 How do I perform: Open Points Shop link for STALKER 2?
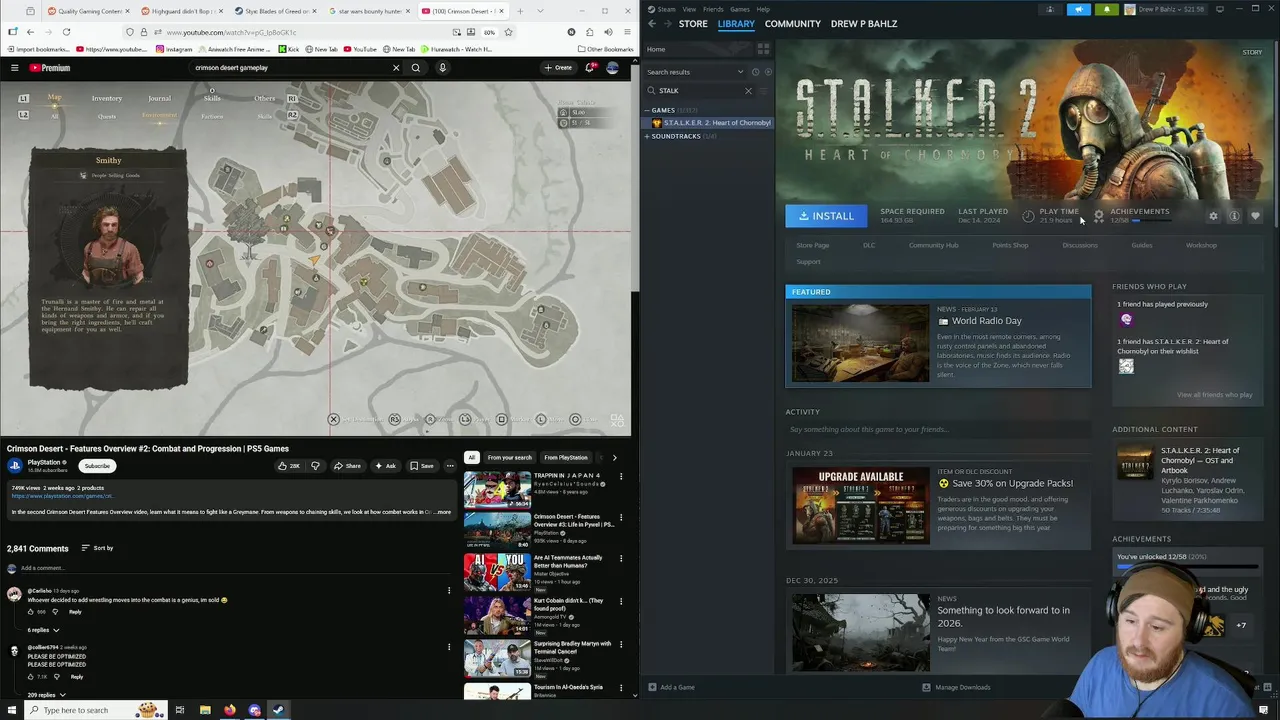click(x=1010, y=245)
